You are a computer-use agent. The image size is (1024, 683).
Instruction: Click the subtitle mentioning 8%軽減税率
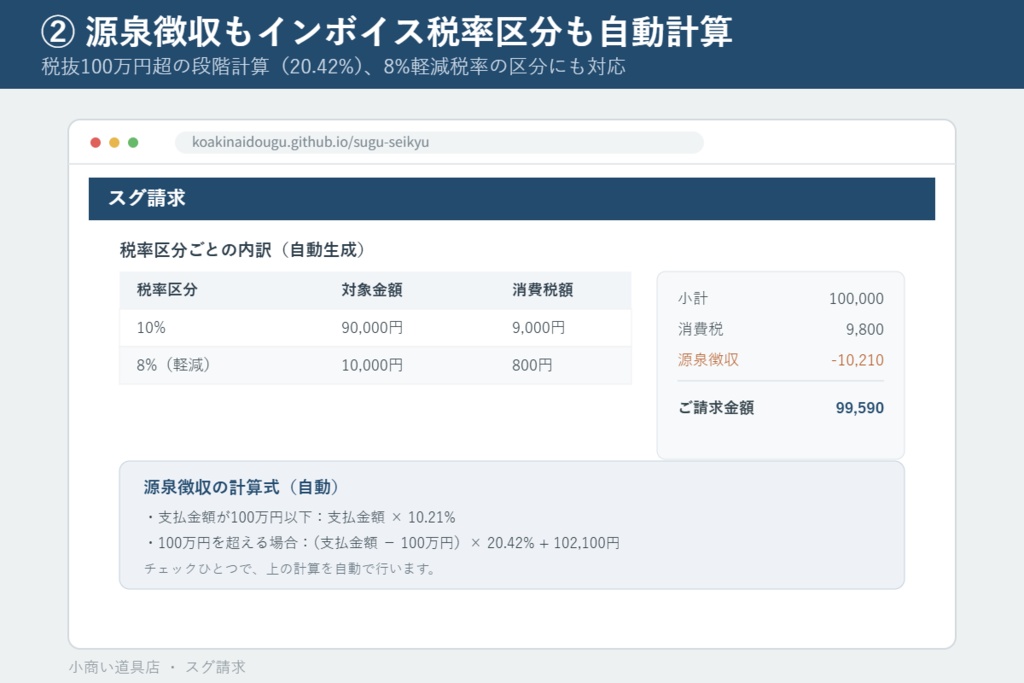(333, 67)
